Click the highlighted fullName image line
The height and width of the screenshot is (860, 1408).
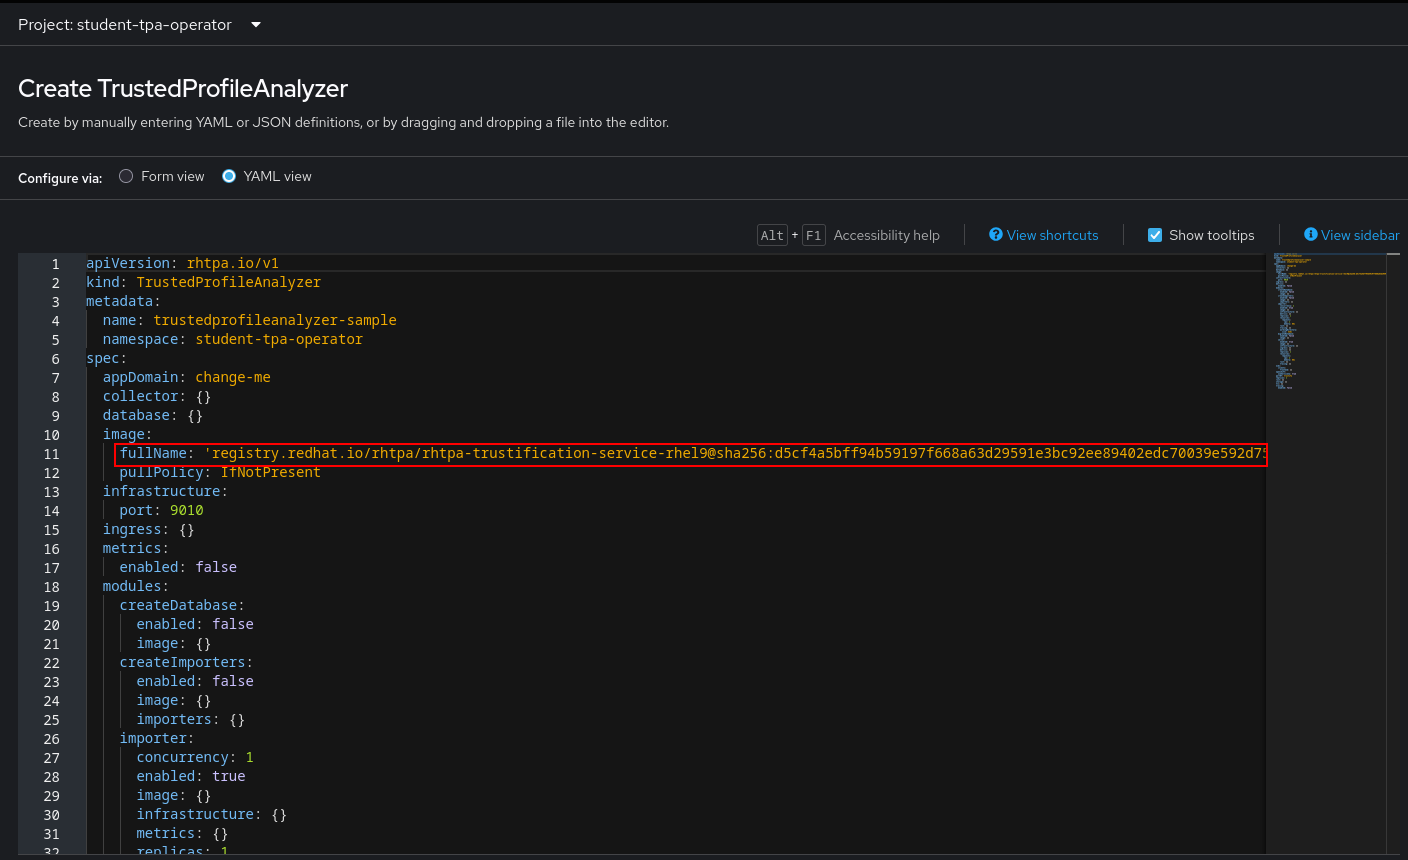point(600,453)
